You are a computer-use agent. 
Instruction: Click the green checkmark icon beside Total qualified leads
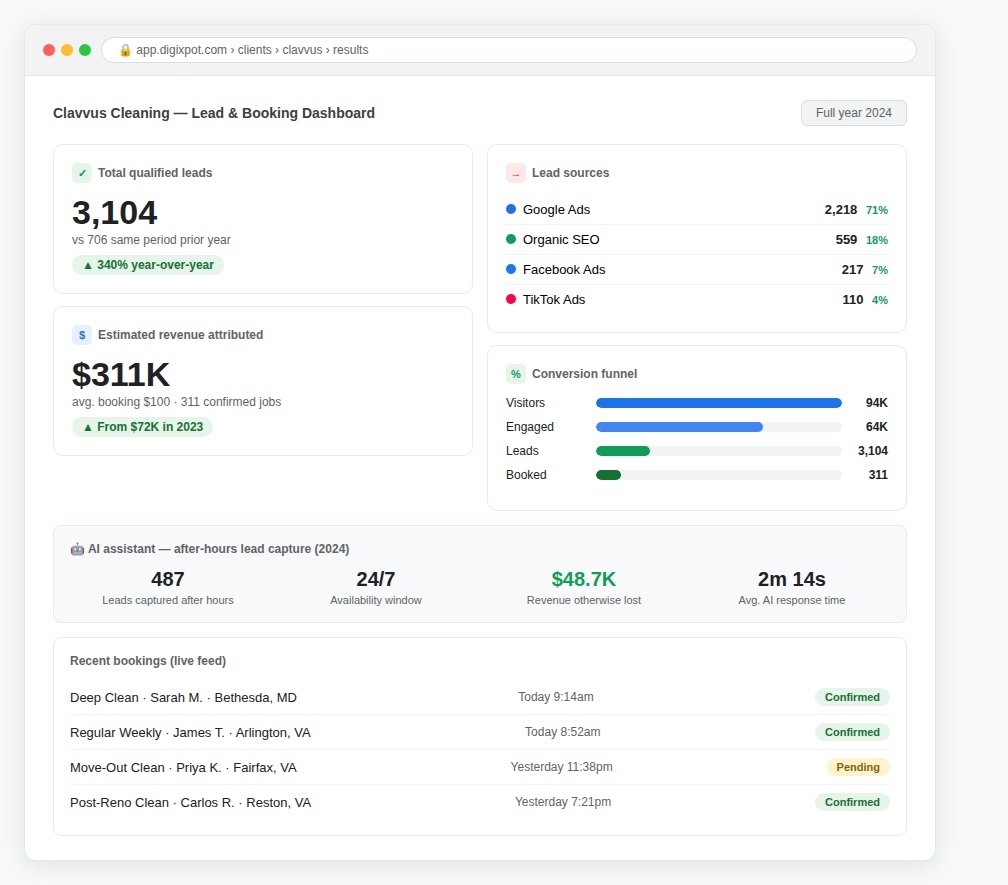[82, 173]
